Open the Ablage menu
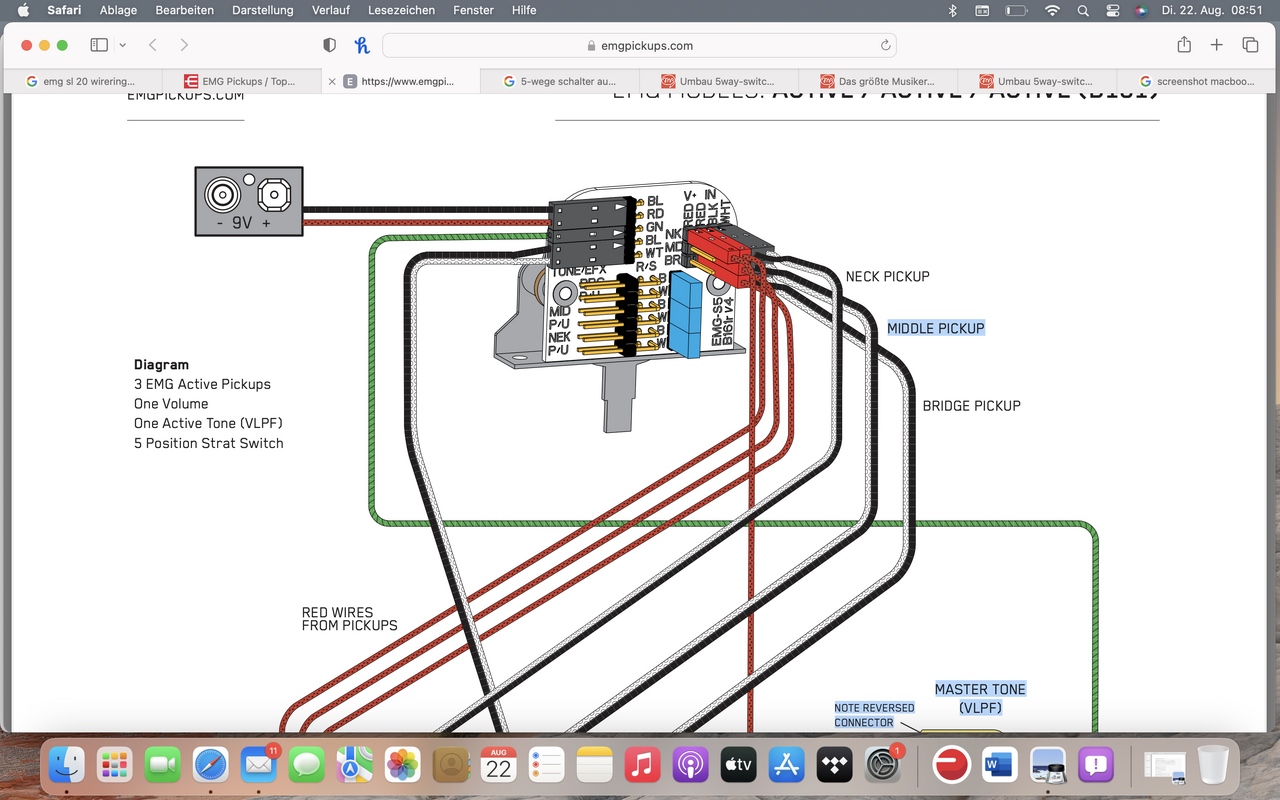This screenshot has width=1280, height=800. point(118,10)
